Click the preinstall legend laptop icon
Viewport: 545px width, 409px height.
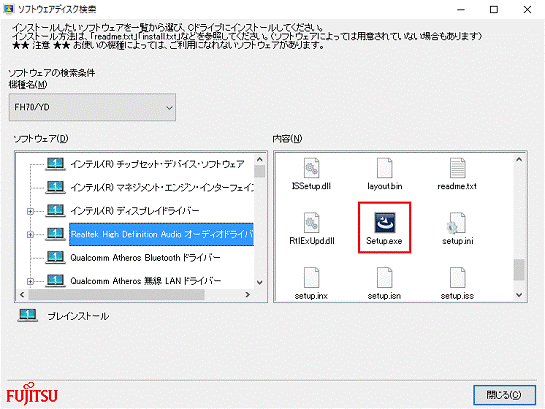pyautogui.click(x=27, y=315)
